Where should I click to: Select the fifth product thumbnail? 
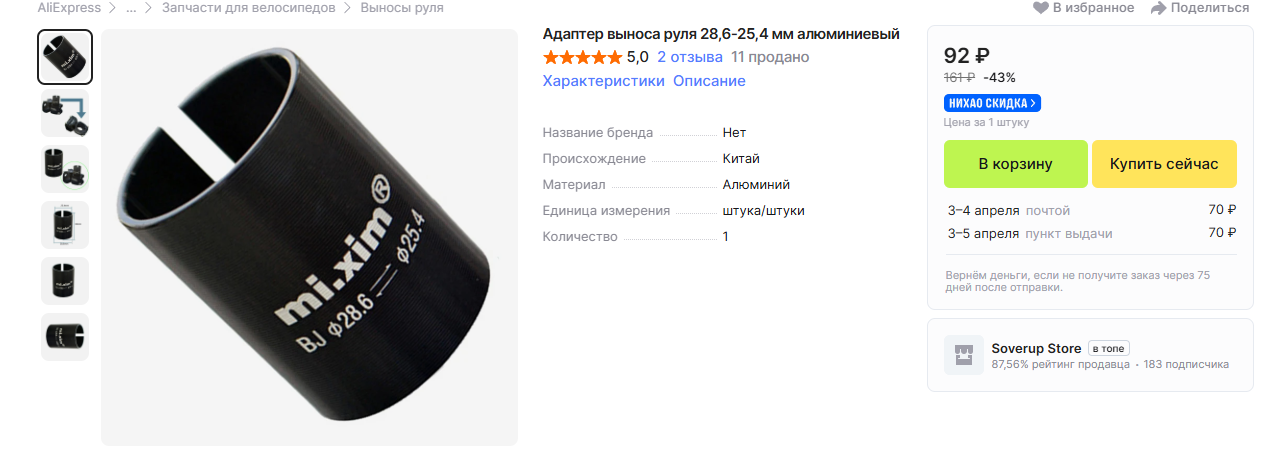[x=65, y=281]
